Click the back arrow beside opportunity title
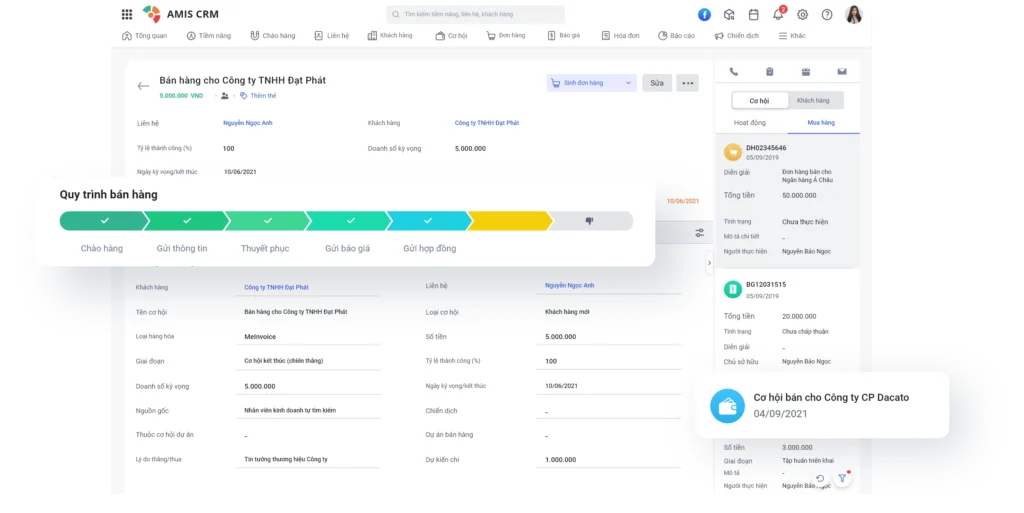This screenshot has width=1024, height=513. coord(143,86)
